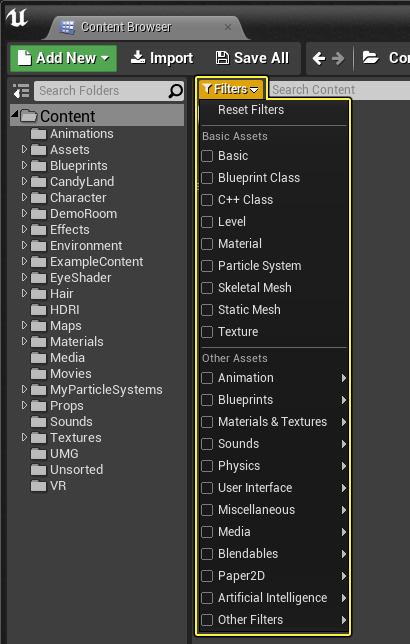
Task: Click the Search Content field
Action: click(340, 90)
